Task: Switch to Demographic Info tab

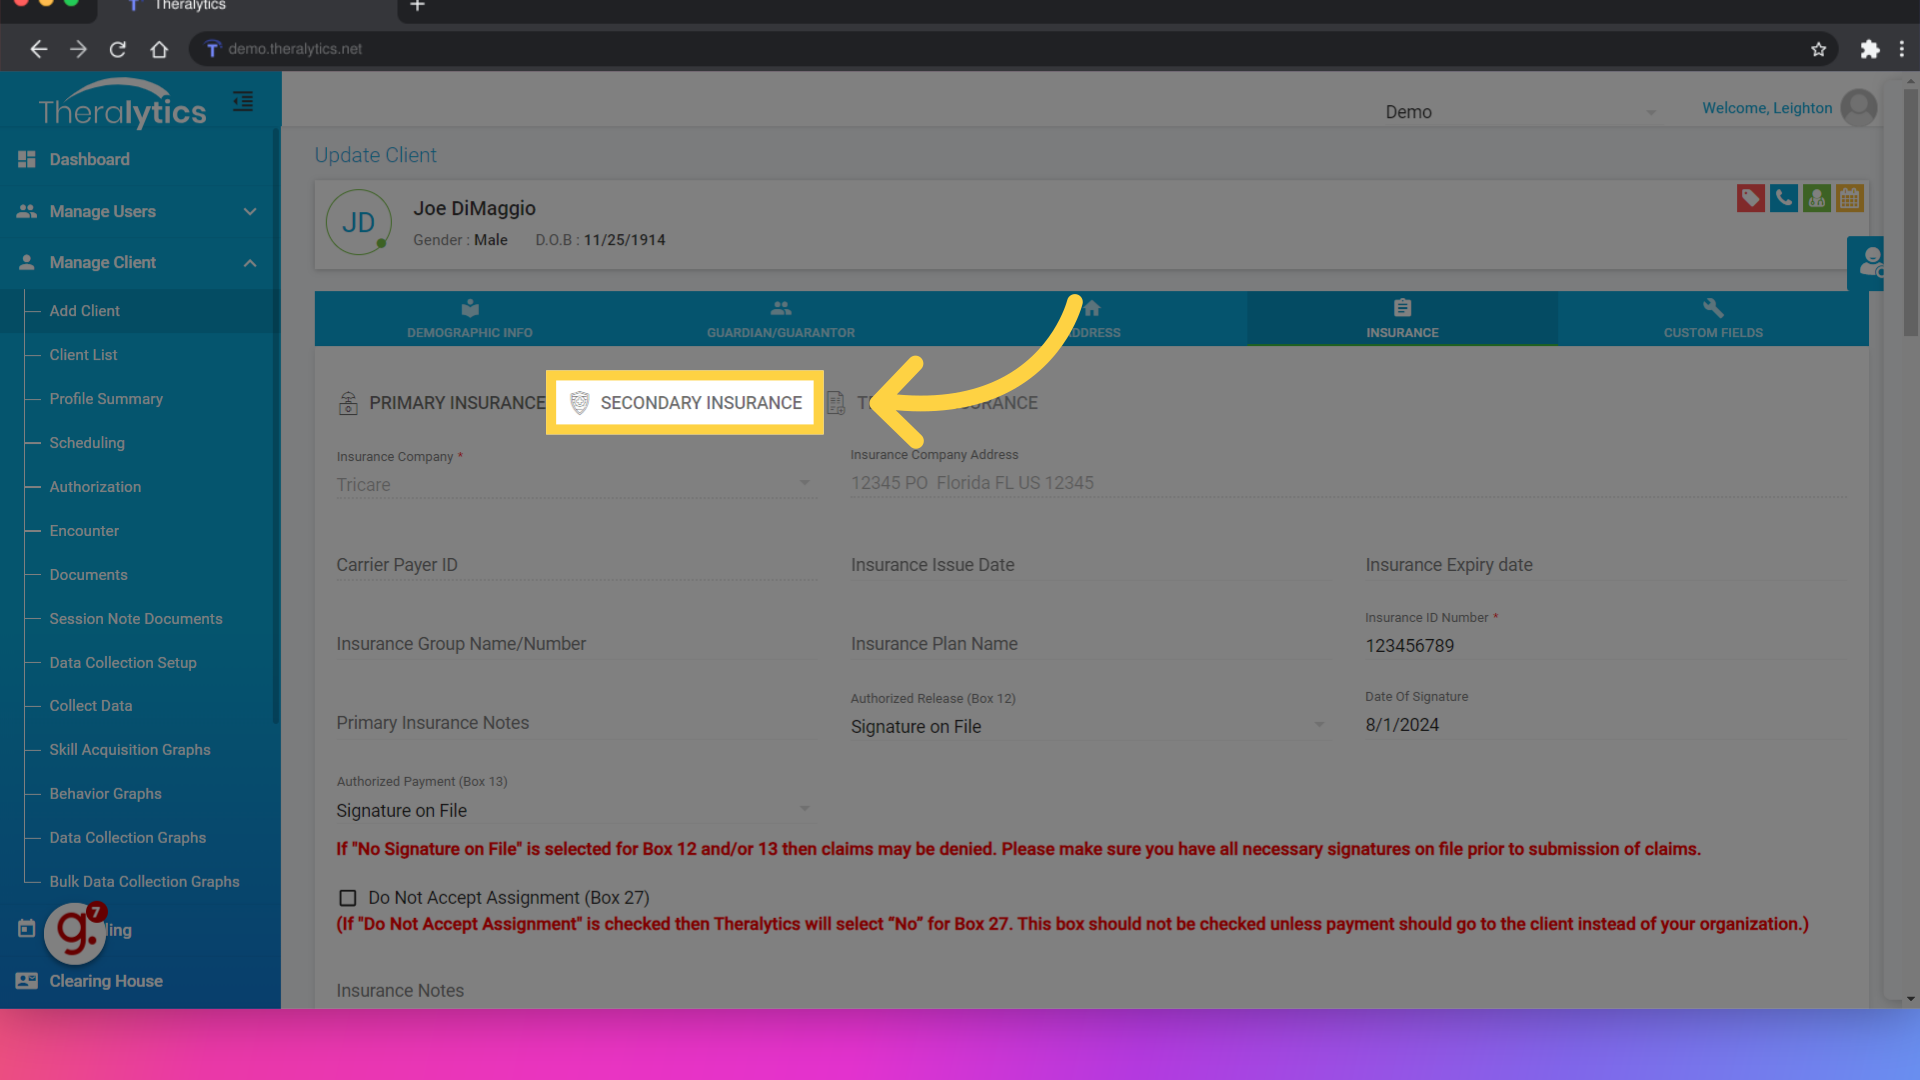Action: coord(470,319)
